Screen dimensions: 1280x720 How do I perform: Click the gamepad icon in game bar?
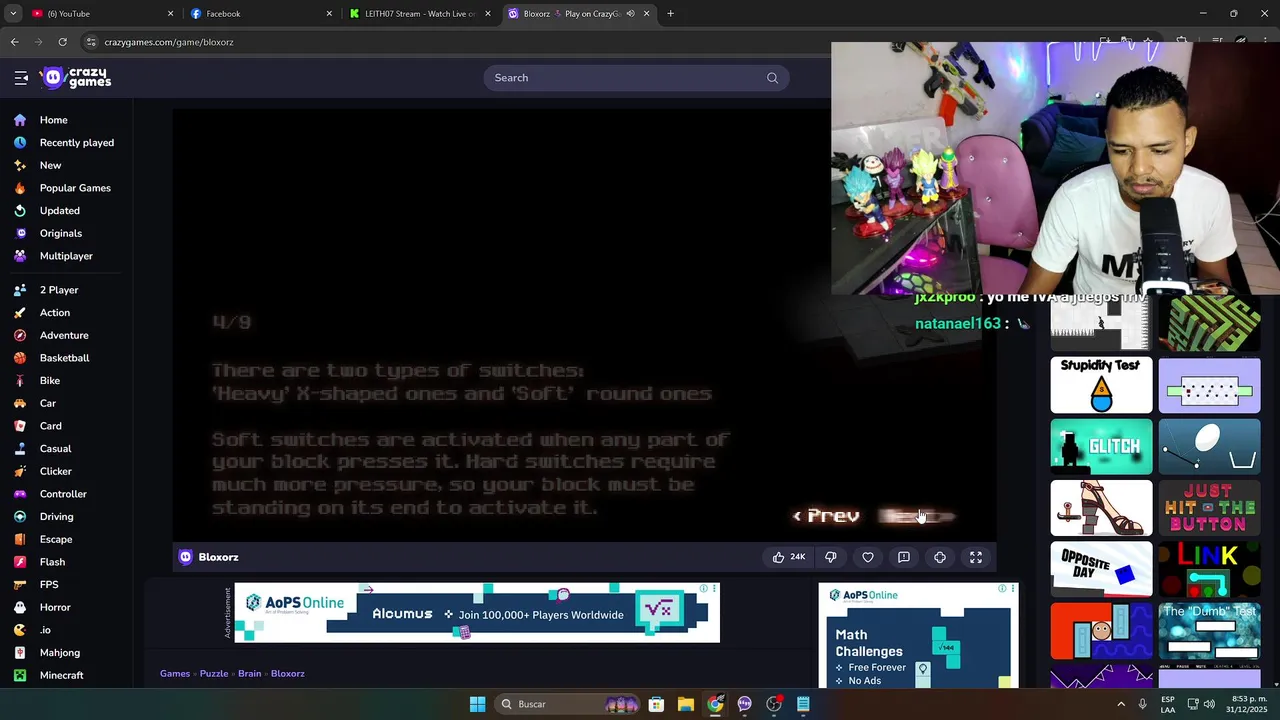pyautogui.click(x=940, y=557)
